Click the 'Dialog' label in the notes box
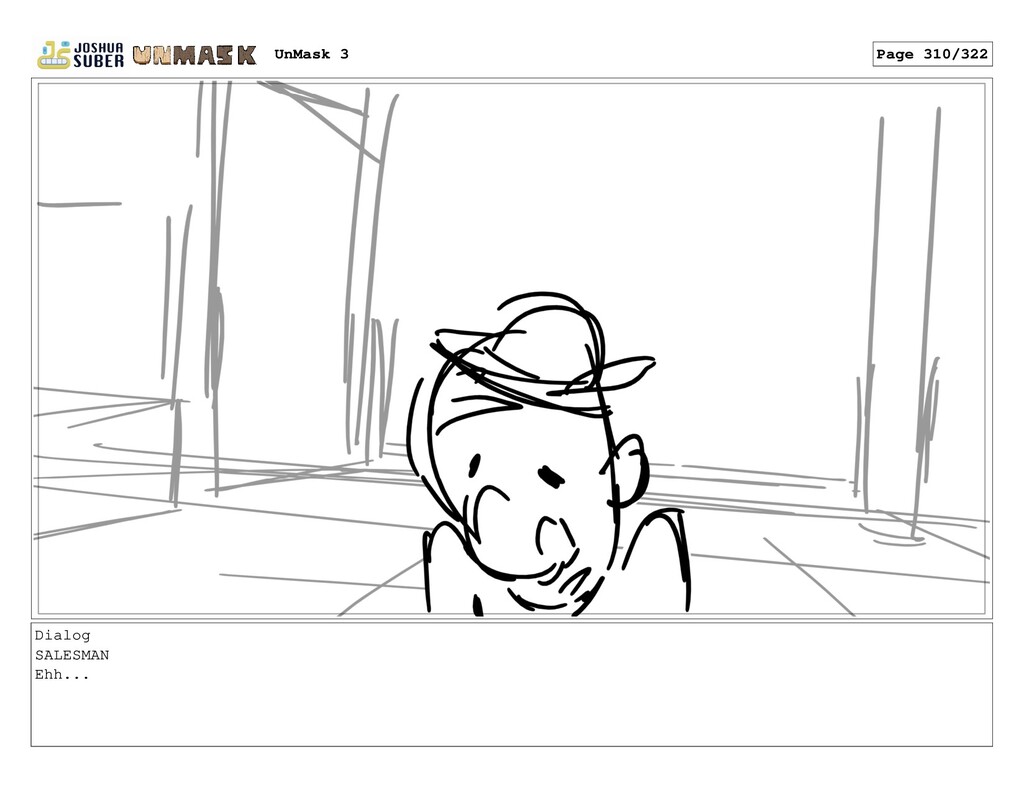This screenshot has height=793, width=1024. tap(63, 635)
